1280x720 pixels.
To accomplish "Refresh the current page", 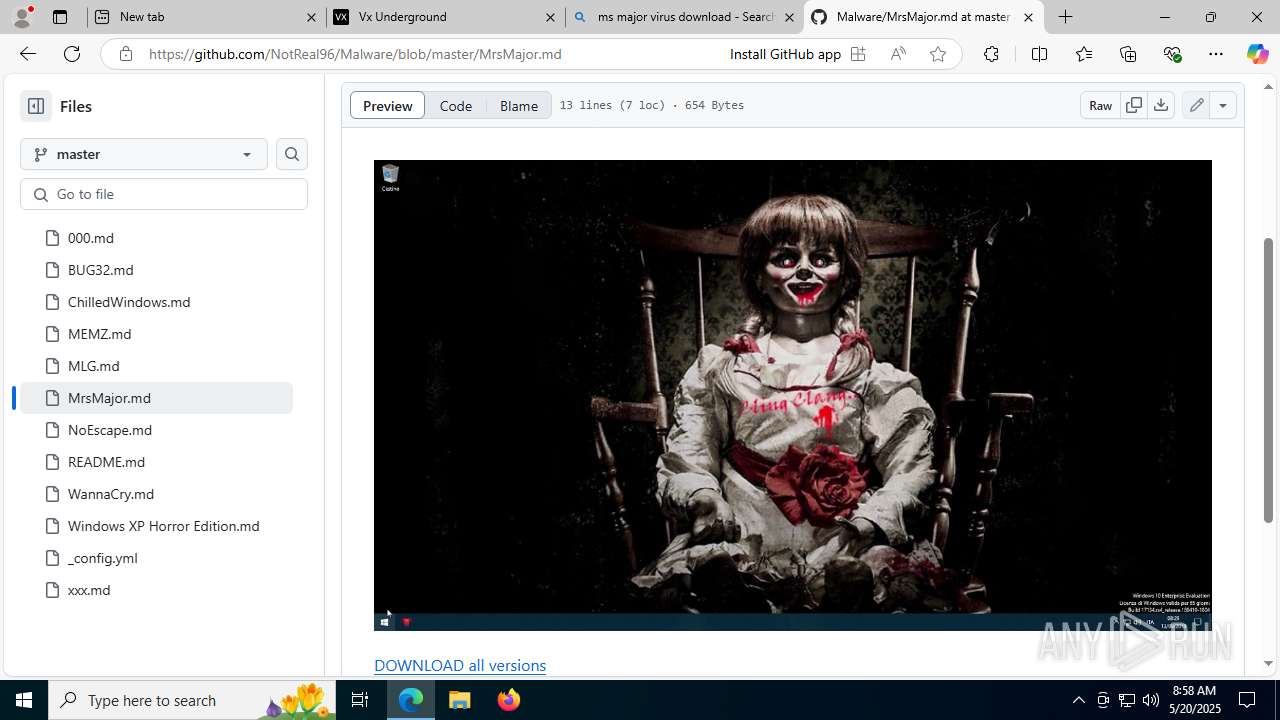I will point(72,54).
